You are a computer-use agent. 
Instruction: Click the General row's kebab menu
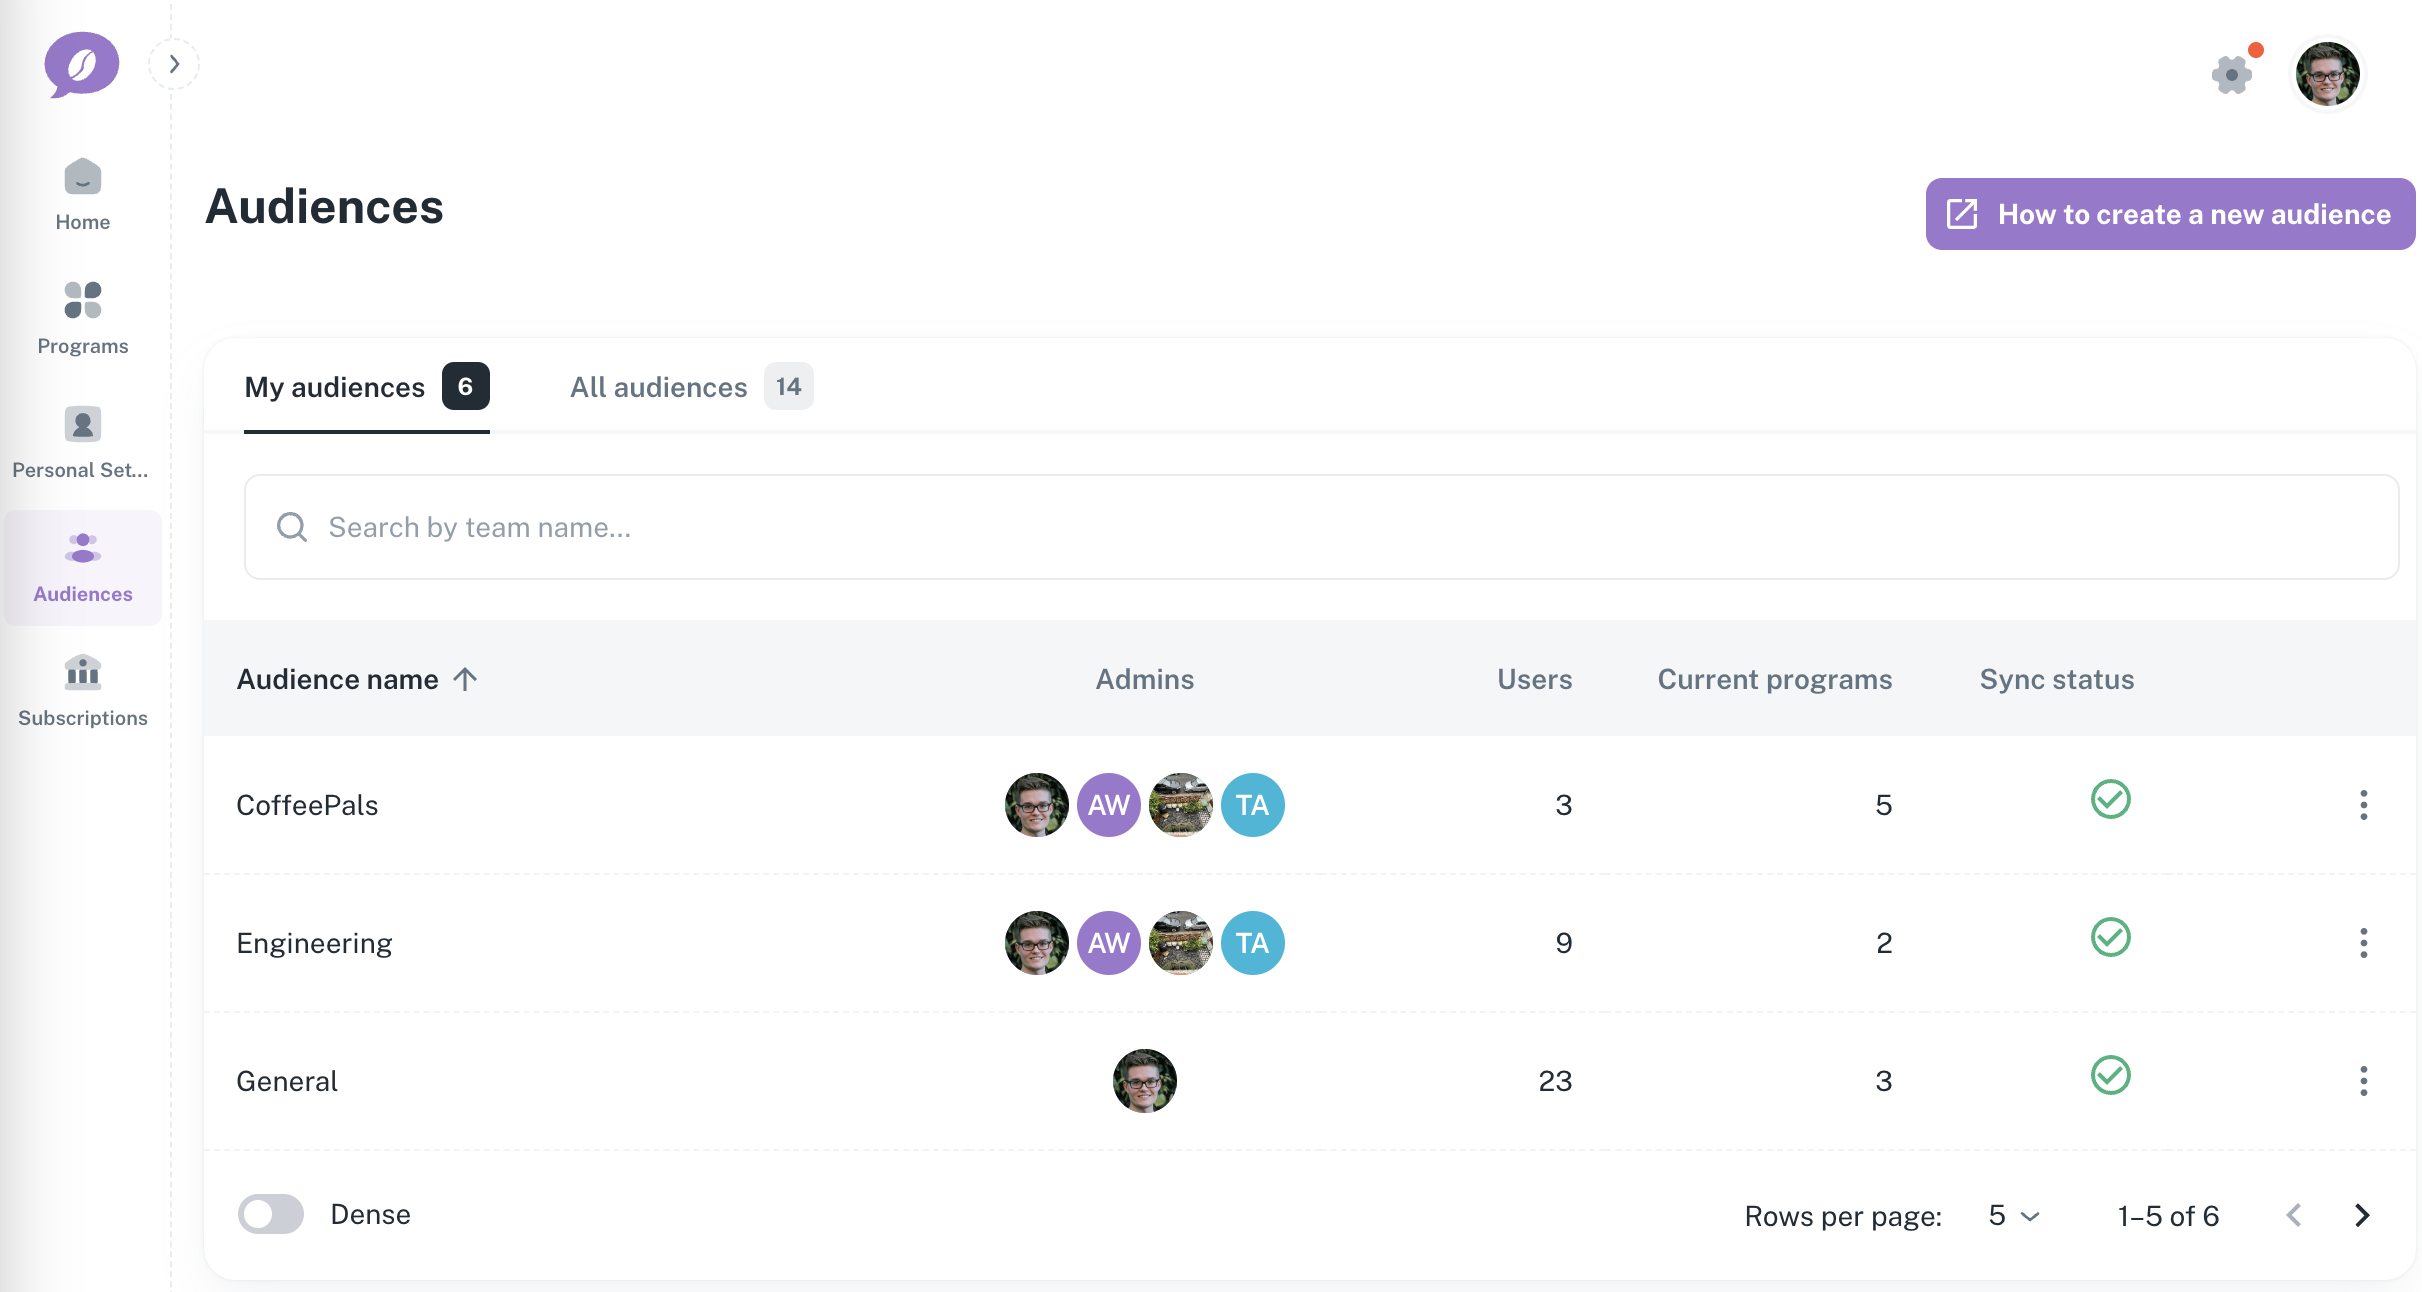(2363, 1081)
